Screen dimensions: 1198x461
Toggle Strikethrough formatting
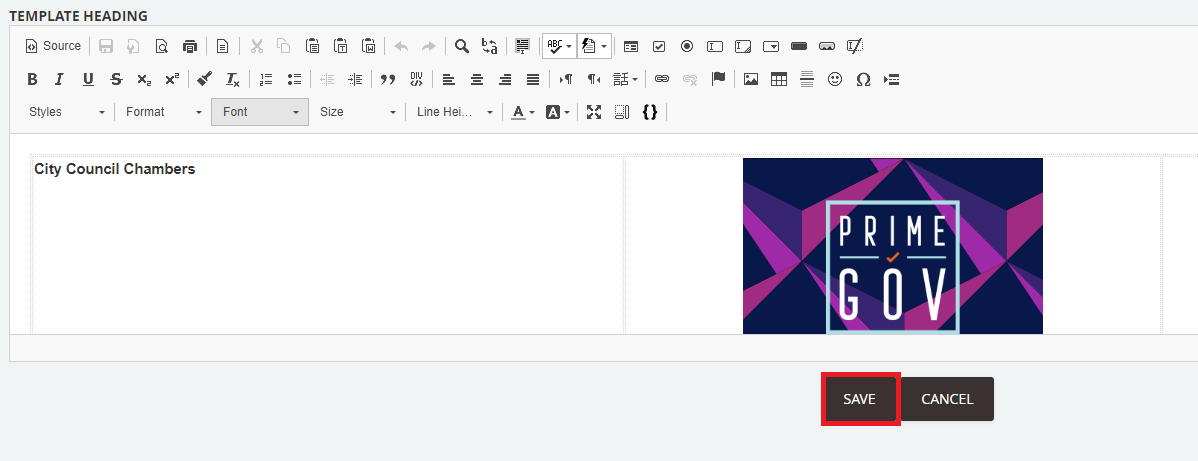click(x=116, y=79)
